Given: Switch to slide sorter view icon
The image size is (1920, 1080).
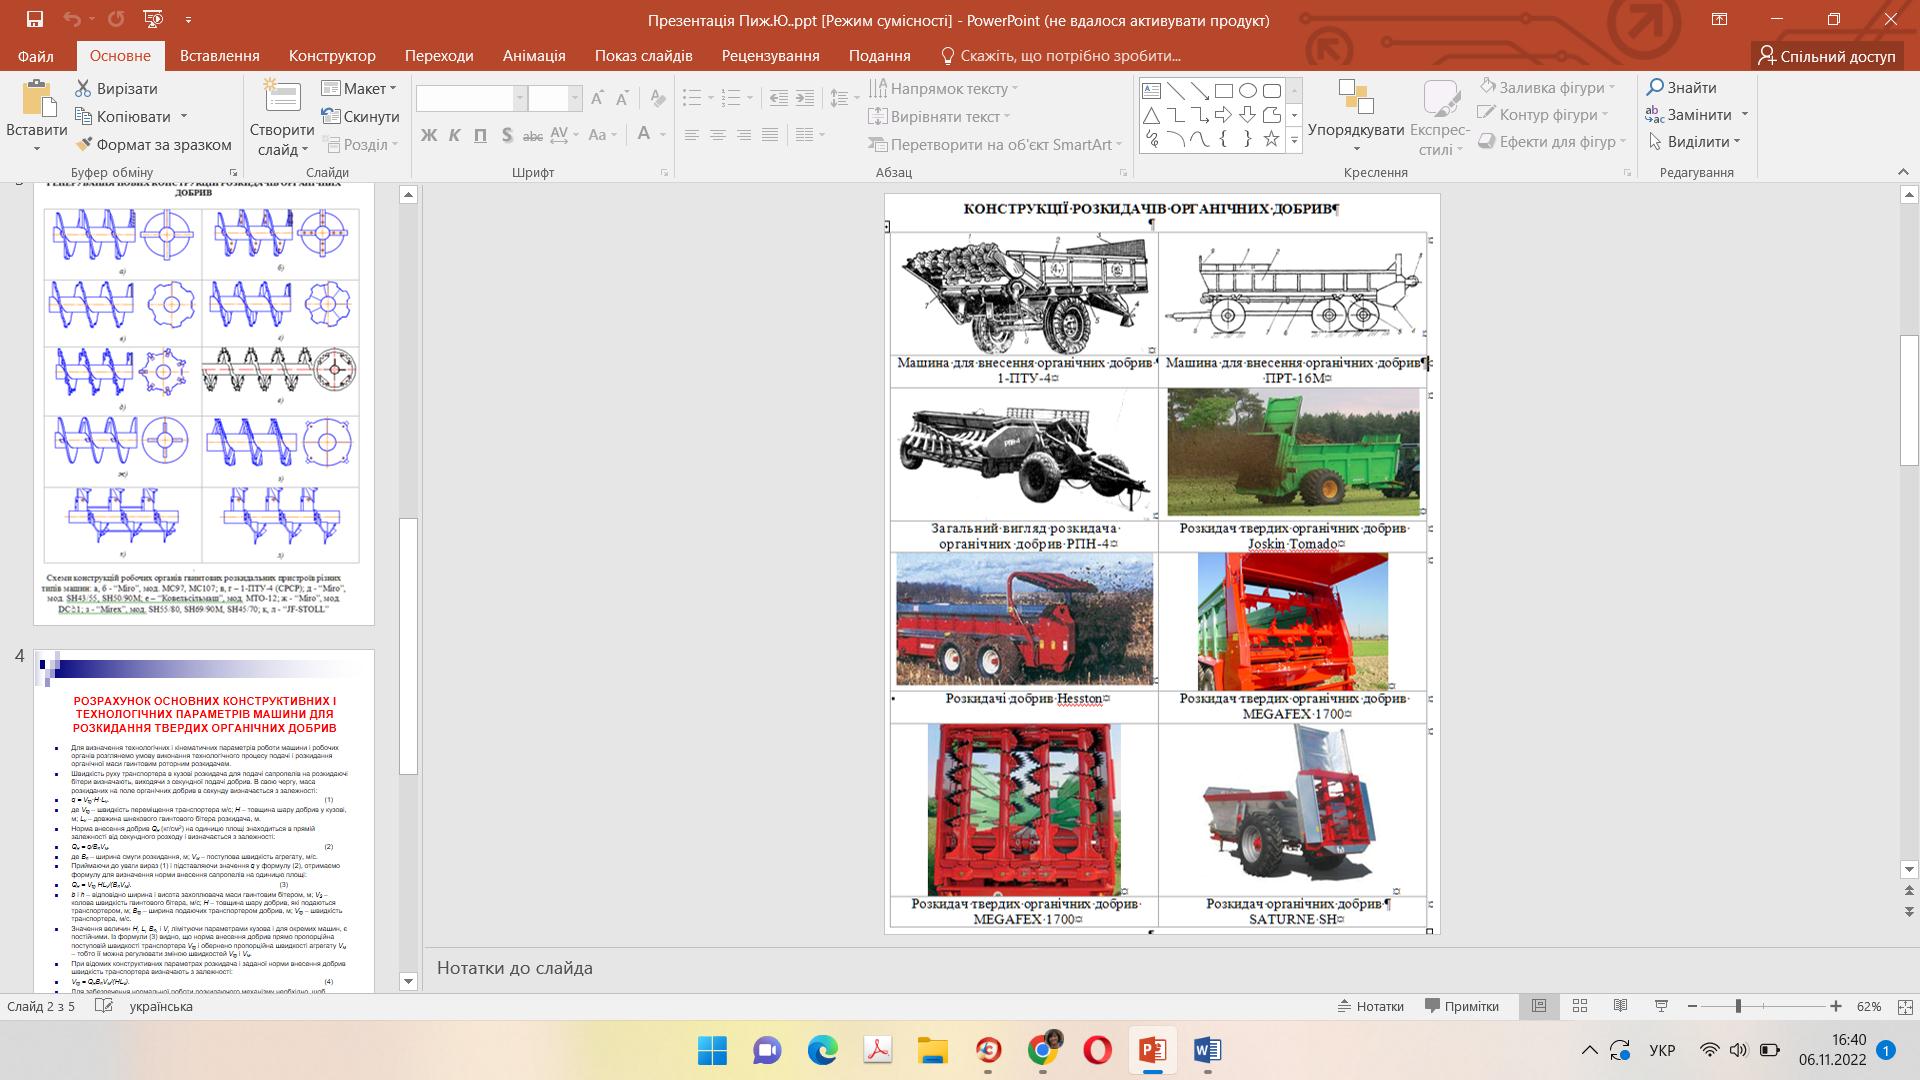Looking at the screenshot, I should [1580, 1006].
